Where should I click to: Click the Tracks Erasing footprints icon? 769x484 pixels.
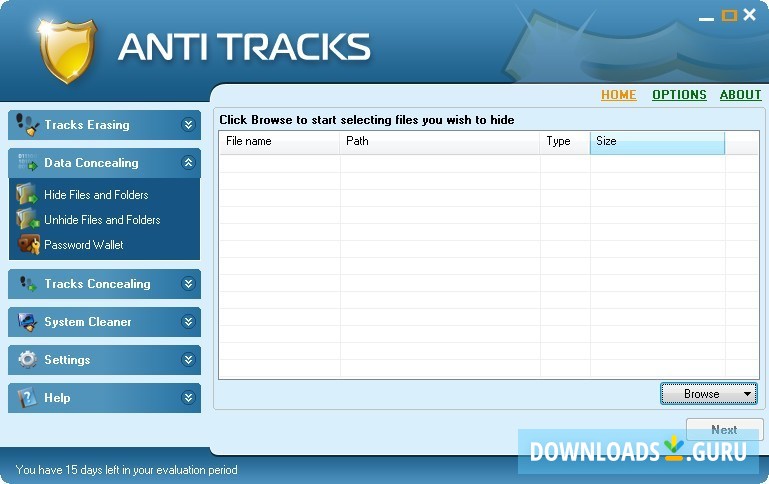pos(27,125)
